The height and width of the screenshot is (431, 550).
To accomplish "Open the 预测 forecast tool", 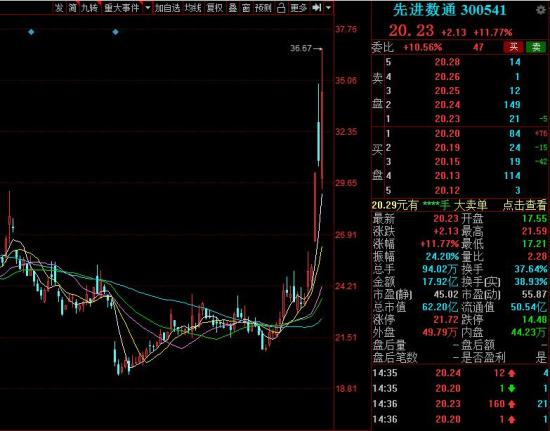I will pyautogui.click(x=263, y=8).
